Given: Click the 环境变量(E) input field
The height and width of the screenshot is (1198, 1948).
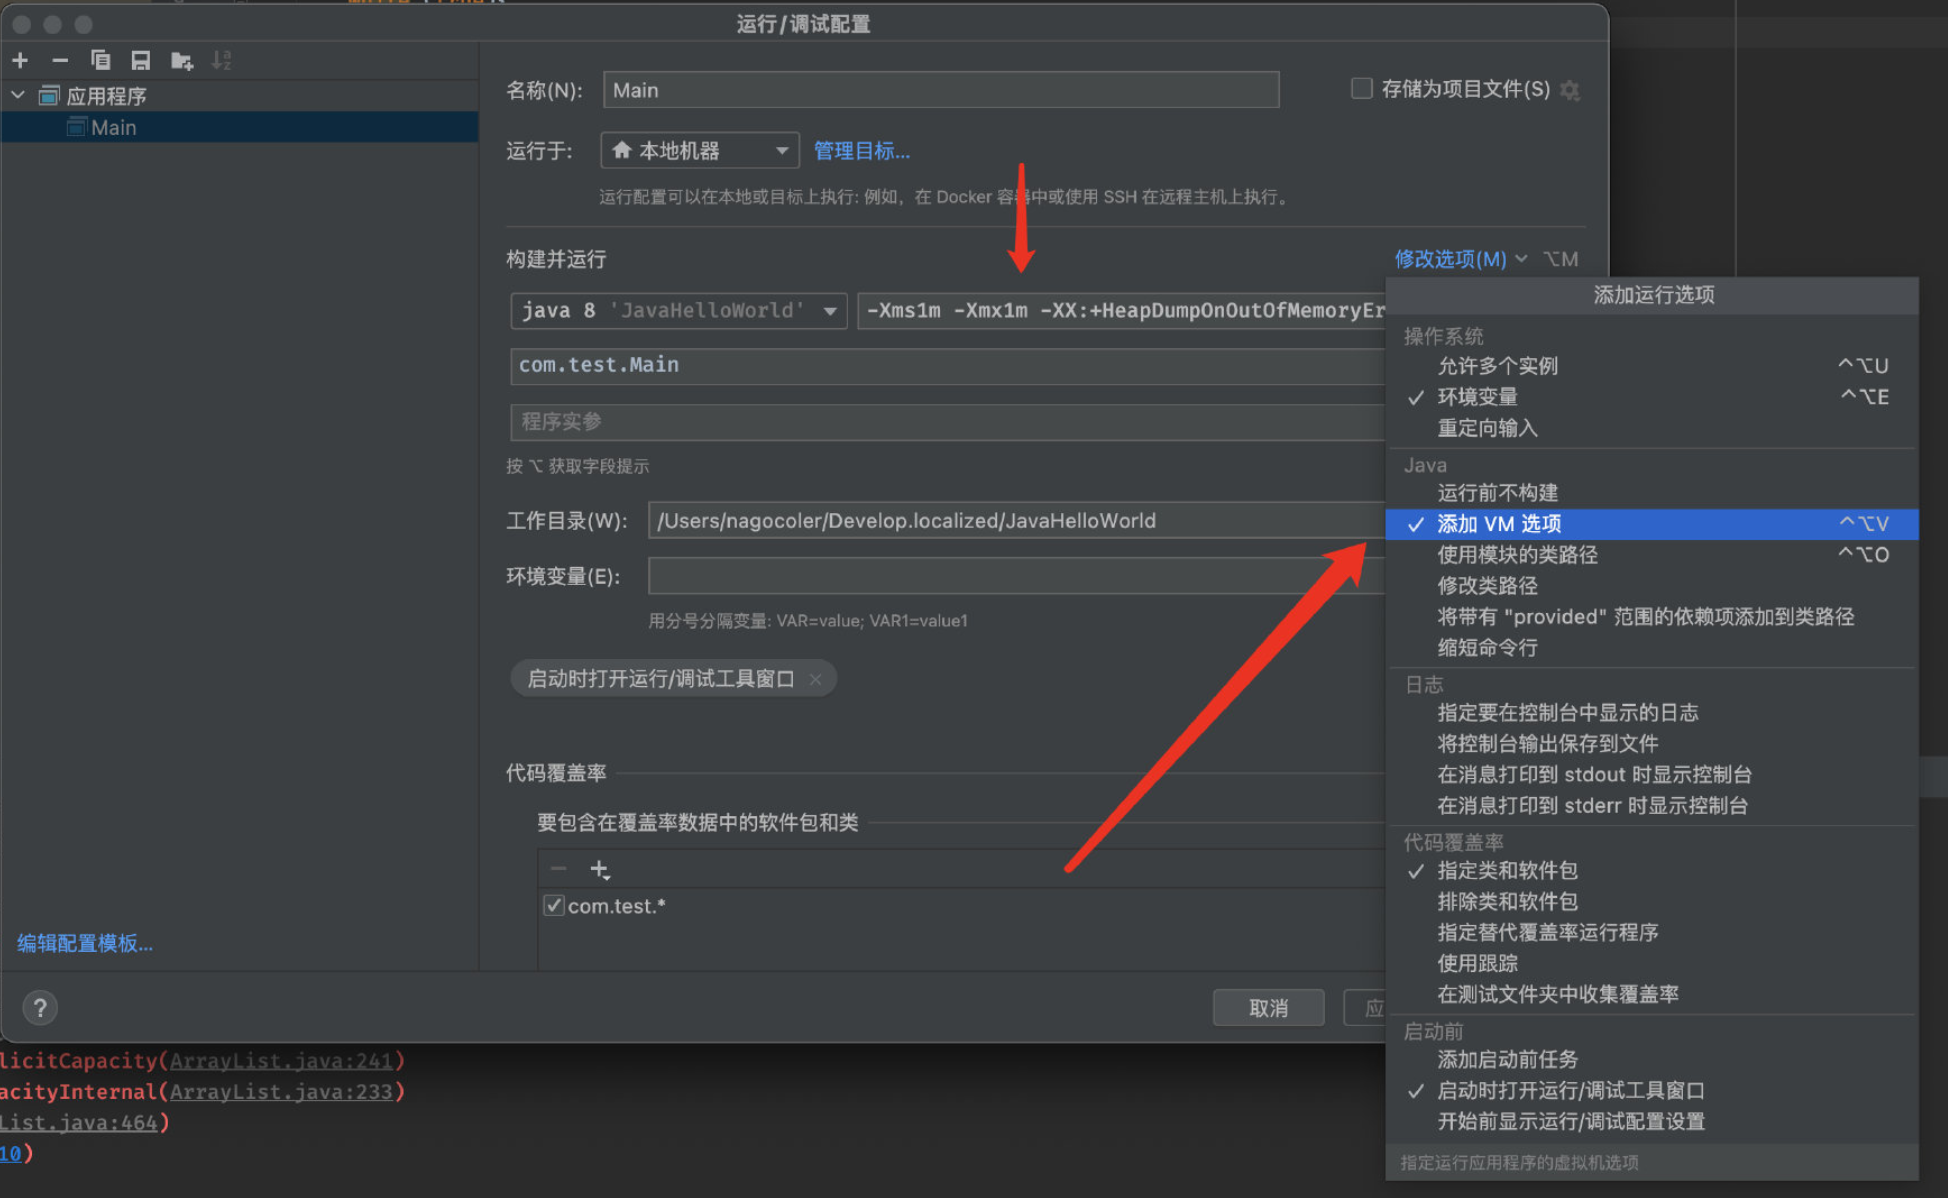Looking at the screenshot, I should point(1016,576).
